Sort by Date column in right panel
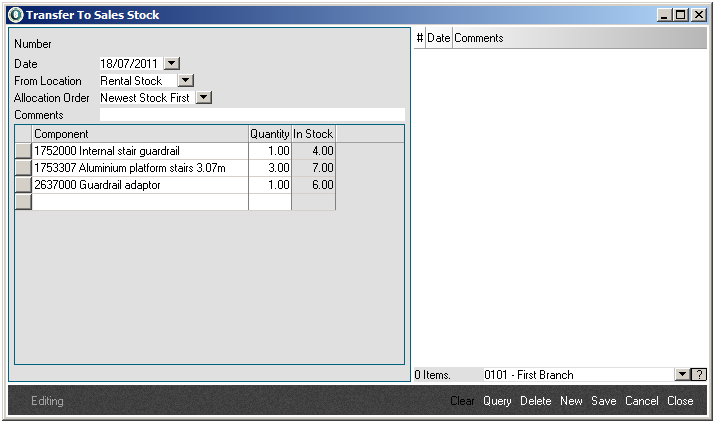 coord(439,38)
